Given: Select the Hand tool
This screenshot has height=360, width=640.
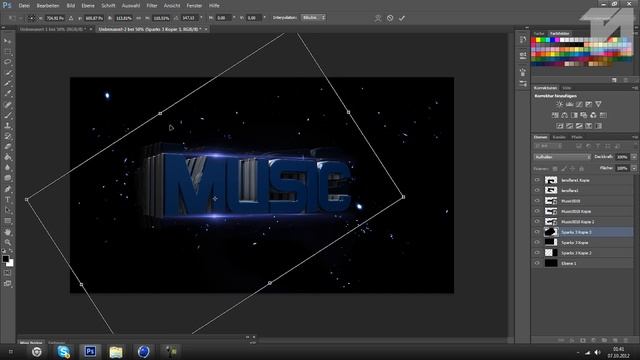Looking at the screenshot, I should tap(8, 232).
